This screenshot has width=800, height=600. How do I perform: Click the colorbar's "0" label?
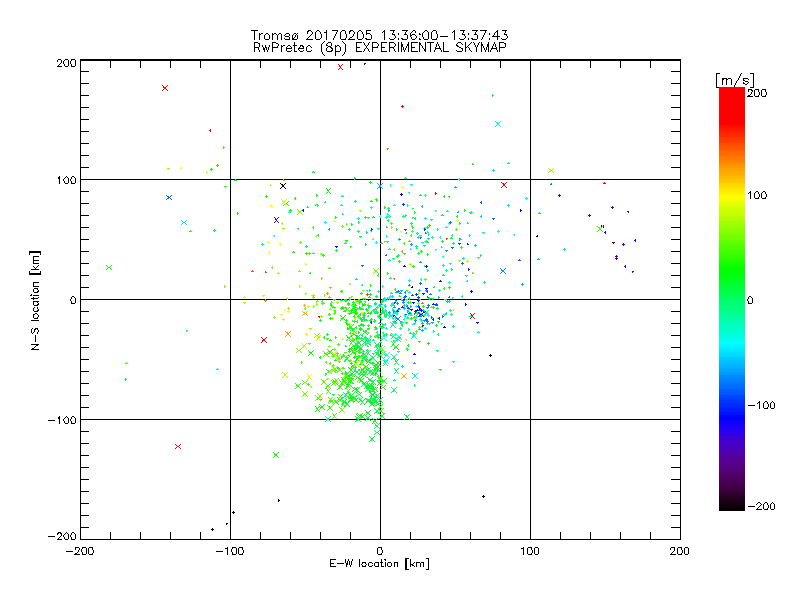point(750,300)
